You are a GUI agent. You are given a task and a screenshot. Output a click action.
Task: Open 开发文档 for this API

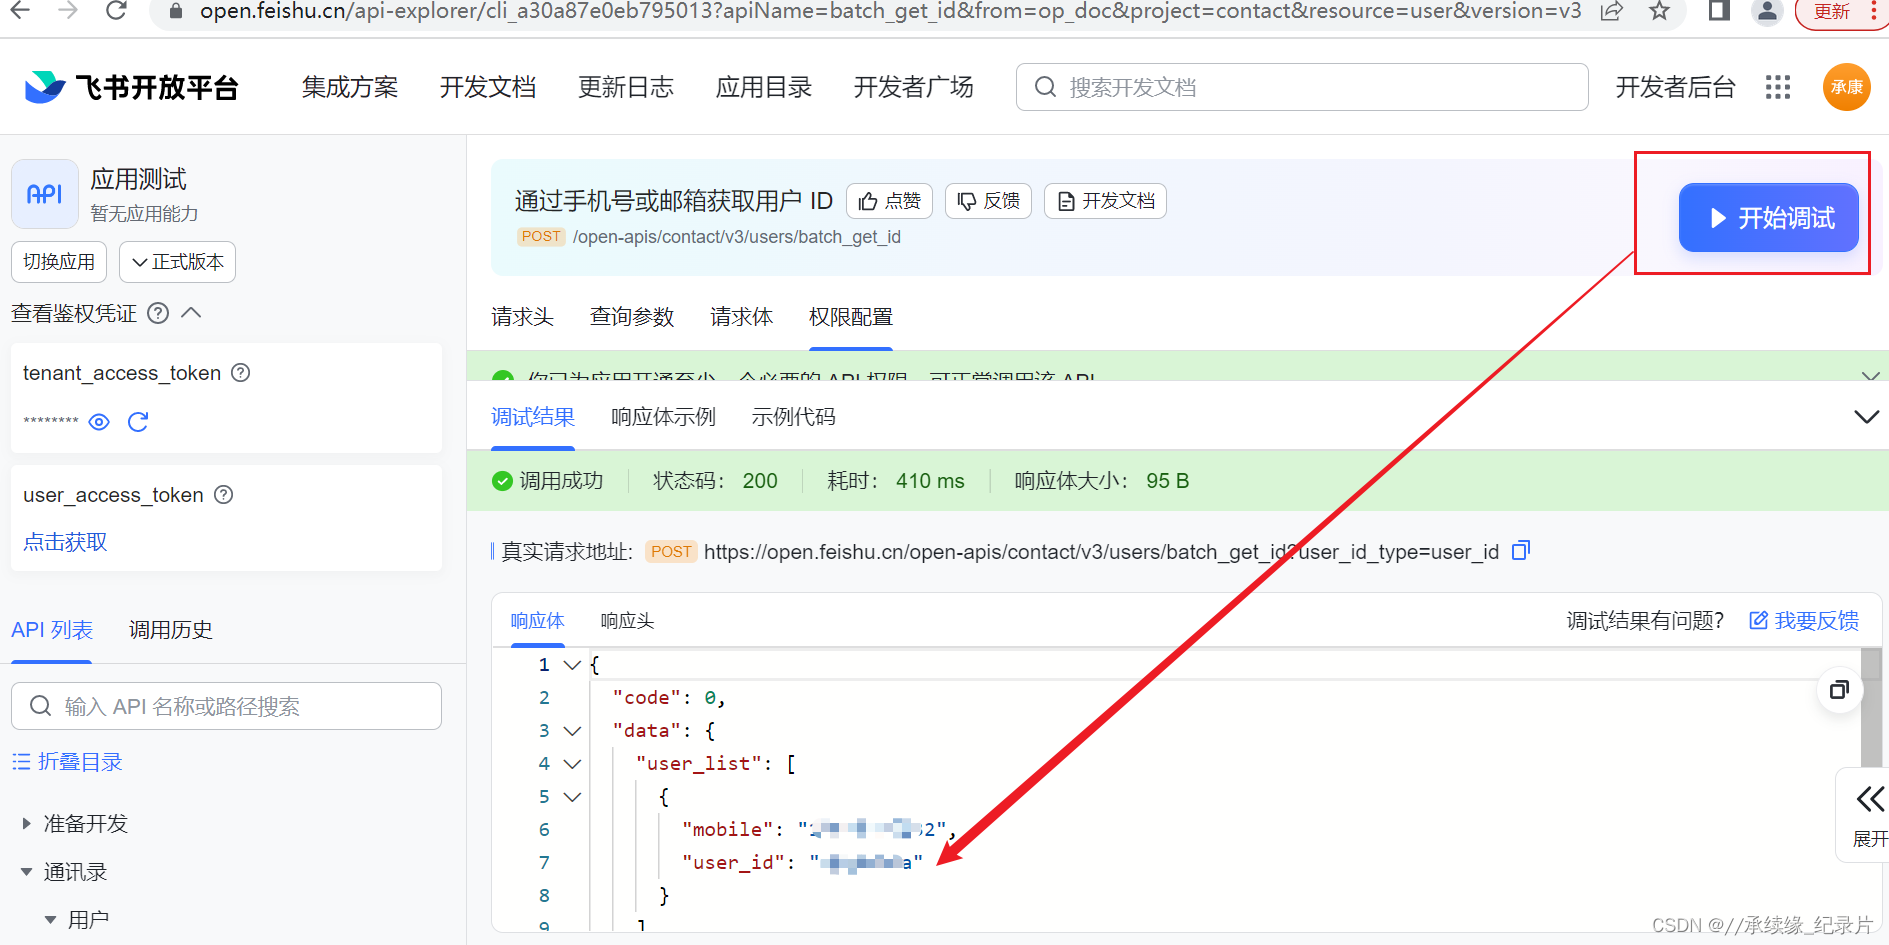(1105, 201)
